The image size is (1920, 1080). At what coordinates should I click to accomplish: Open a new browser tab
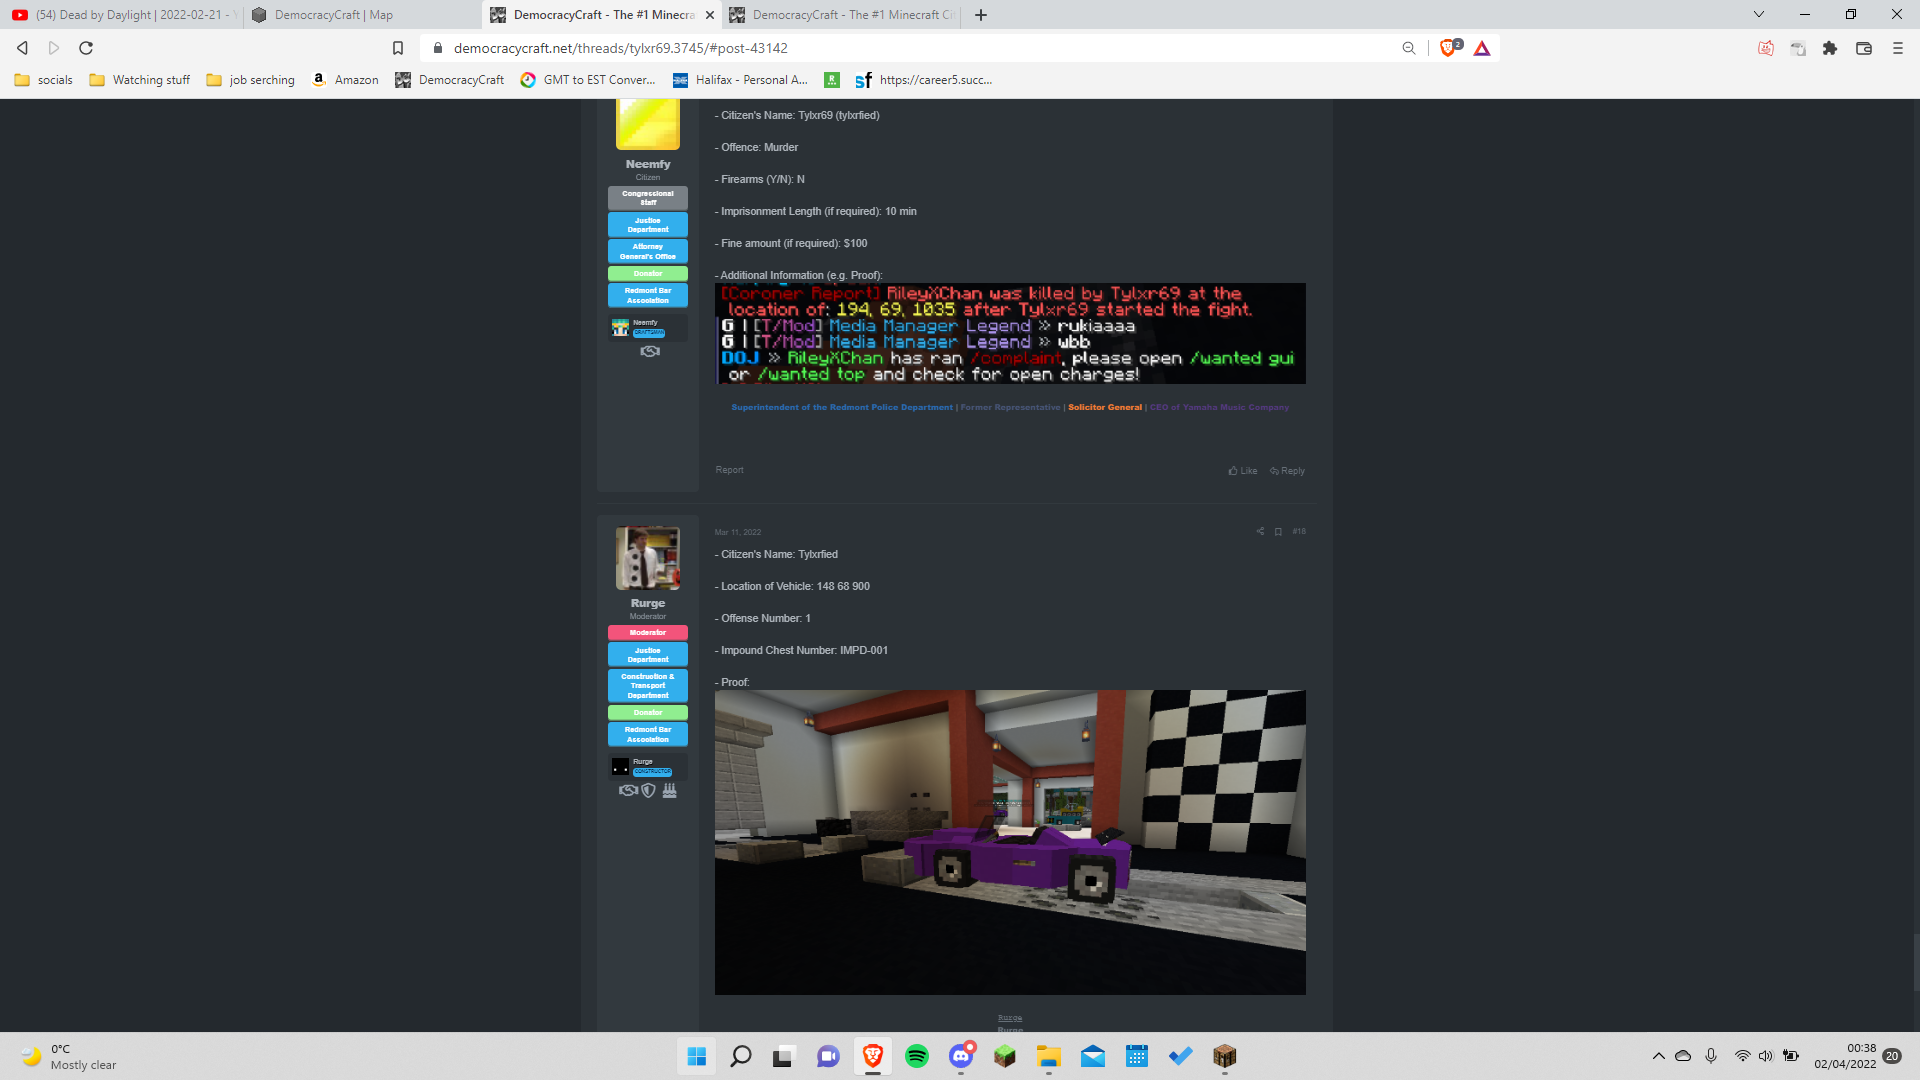point(981,15)
